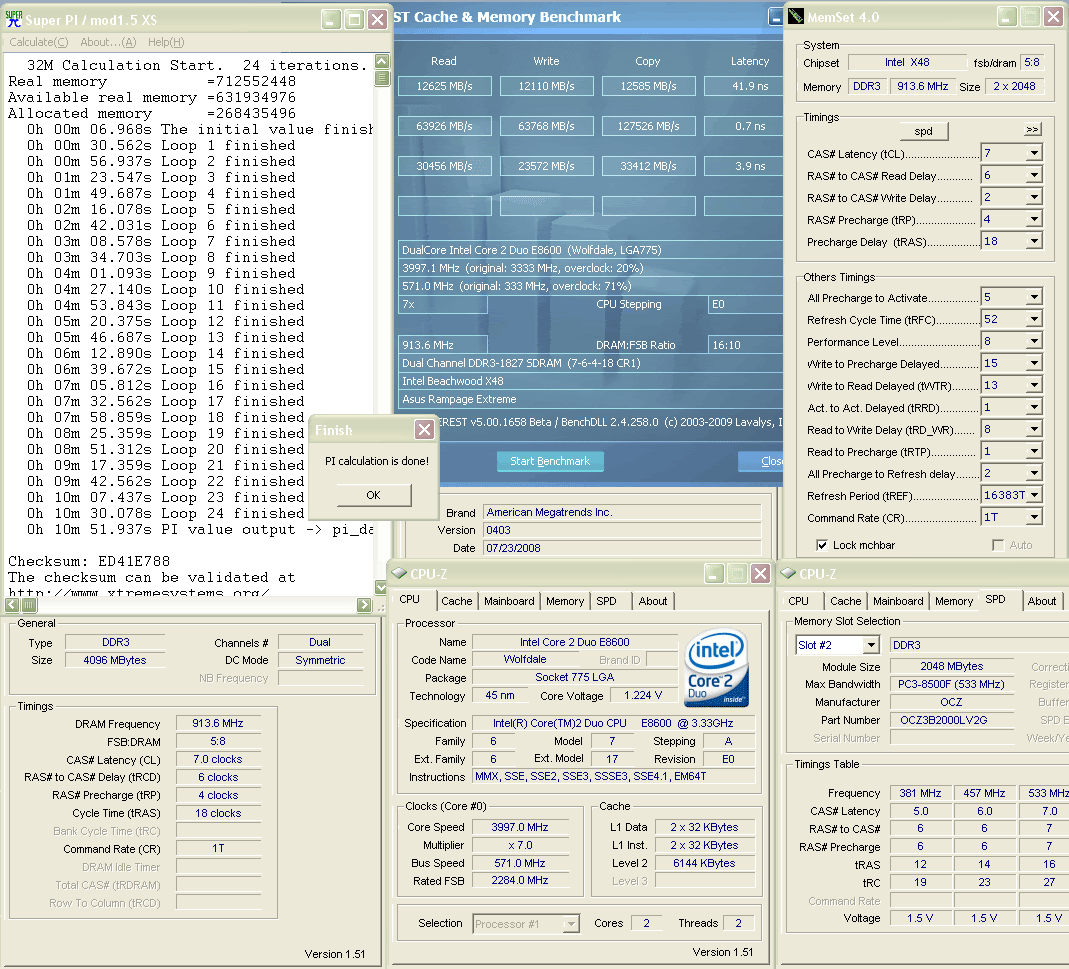Screen dimensions: 1069x969
Task: Click Asus Rampage Extreme motherboard line
Action: [589, 399]
